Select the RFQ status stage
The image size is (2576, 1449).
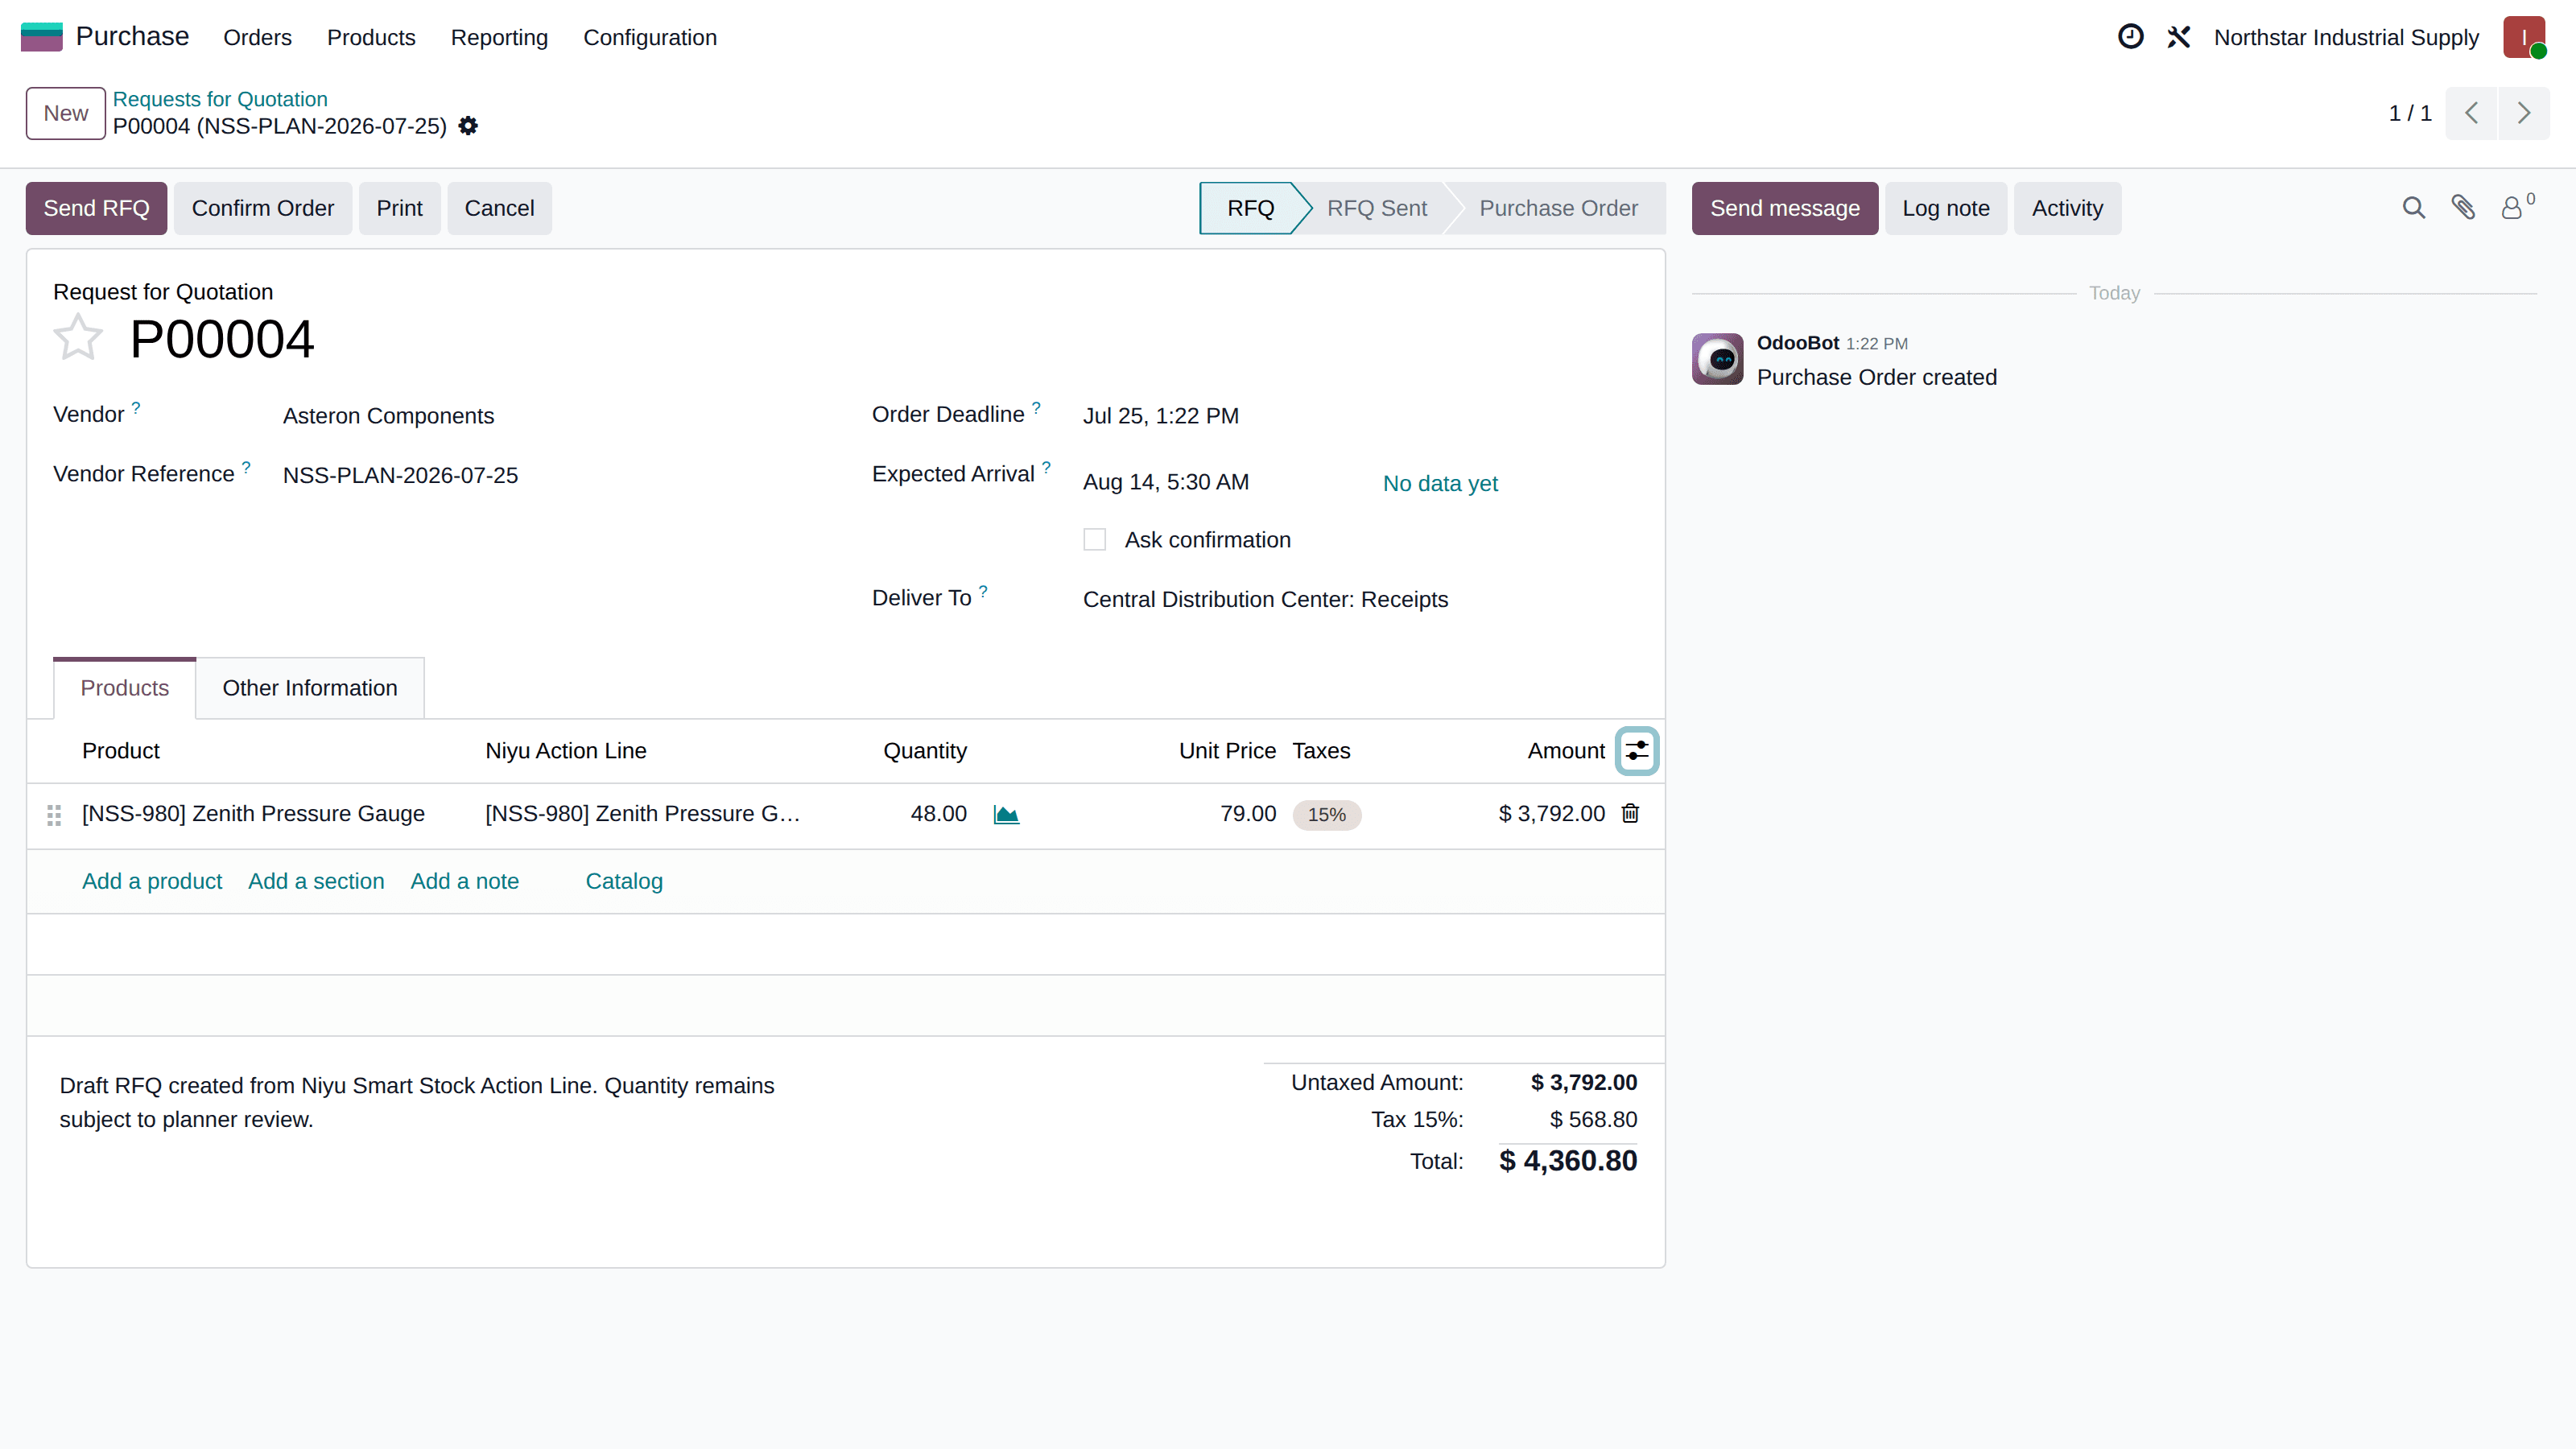(1250, 208)
